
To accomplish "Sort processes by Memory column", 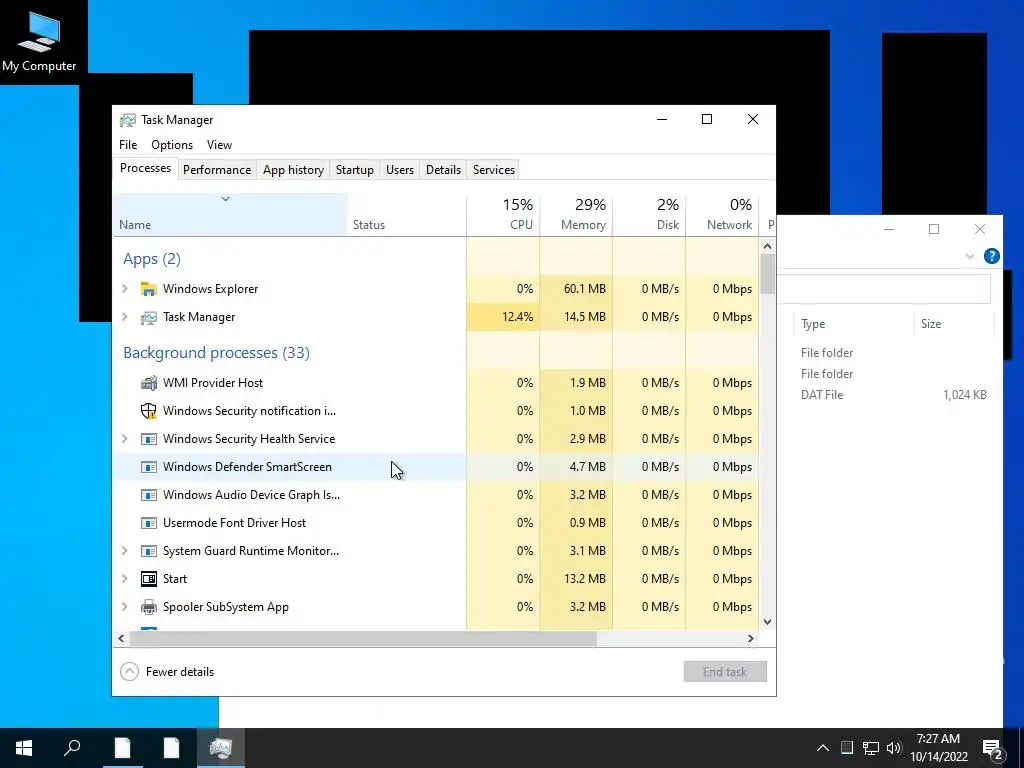I will [577, 215].
